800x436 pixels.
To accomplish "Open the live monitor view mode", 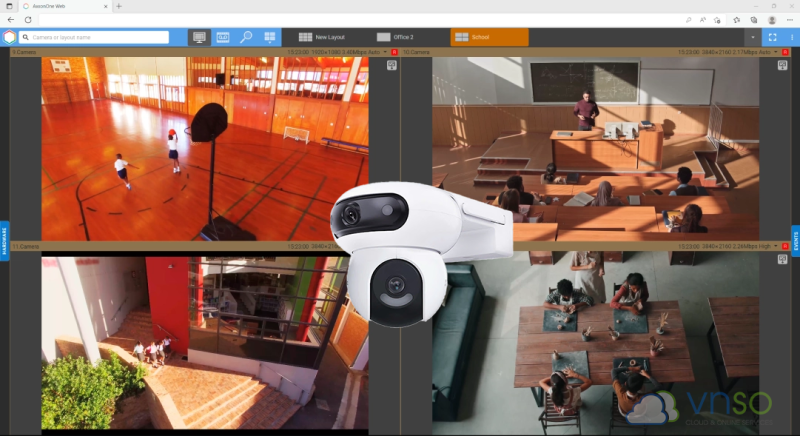I will [199, 37].
